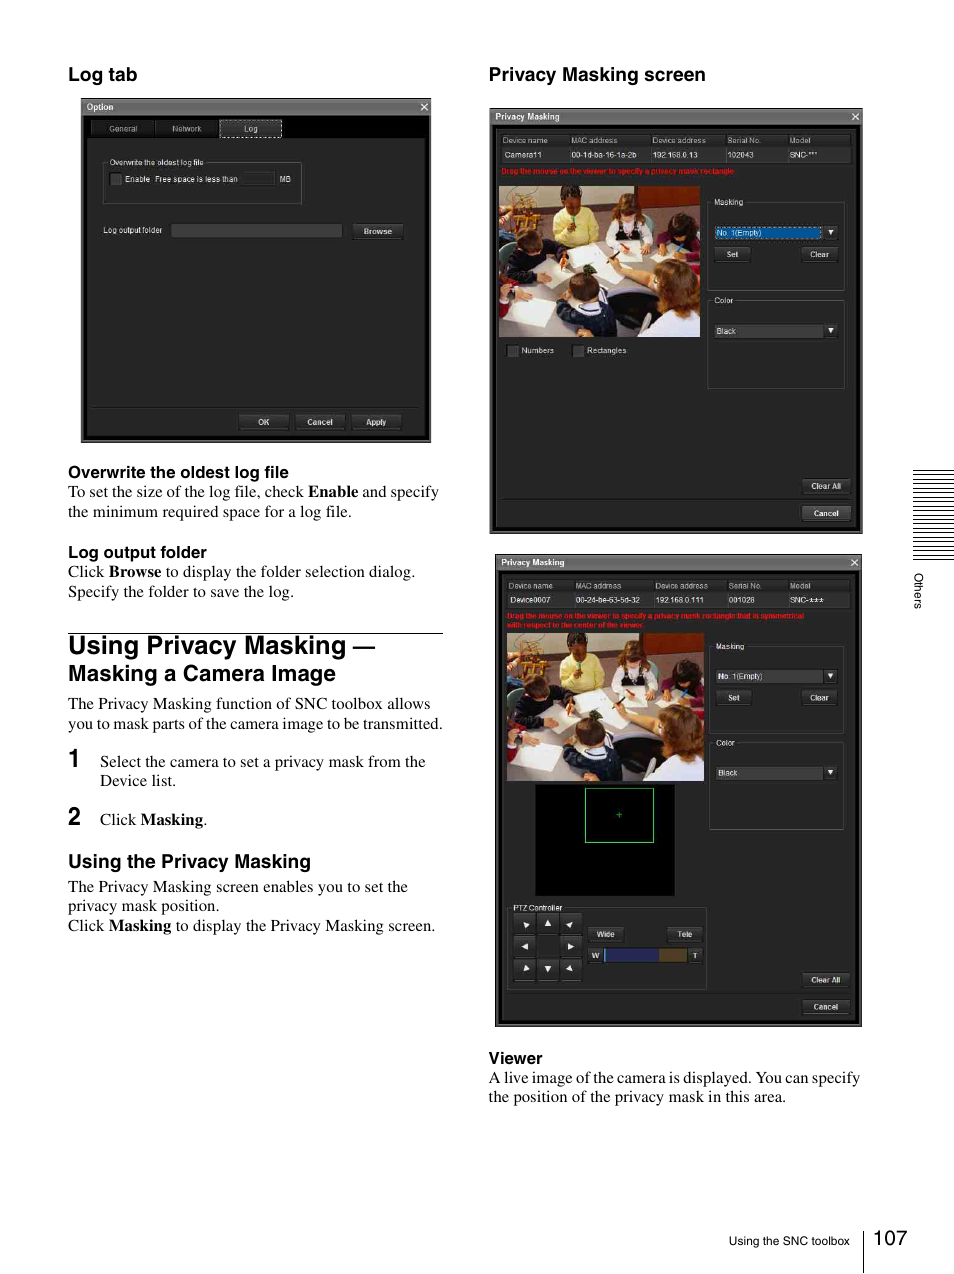
Task: Click the PTZ pan-down arrow
Action: pyautogui.click(x=547, y=968)
